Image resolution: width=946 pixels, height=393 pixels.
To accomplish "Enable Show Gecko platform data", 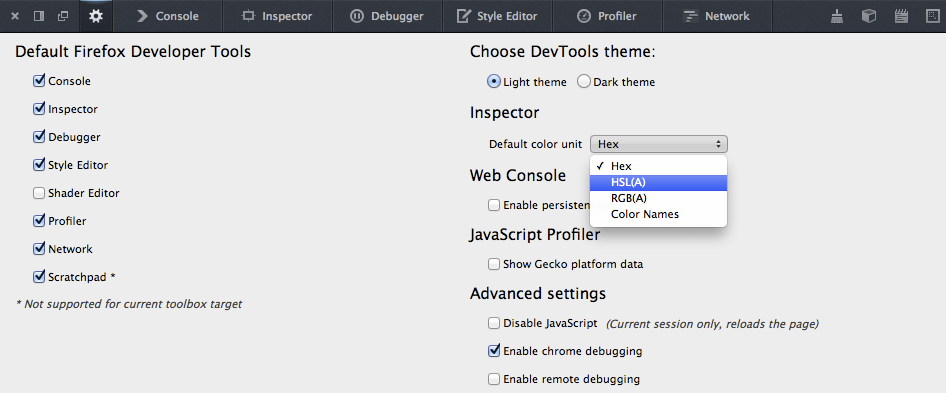I will click(494, 264).
